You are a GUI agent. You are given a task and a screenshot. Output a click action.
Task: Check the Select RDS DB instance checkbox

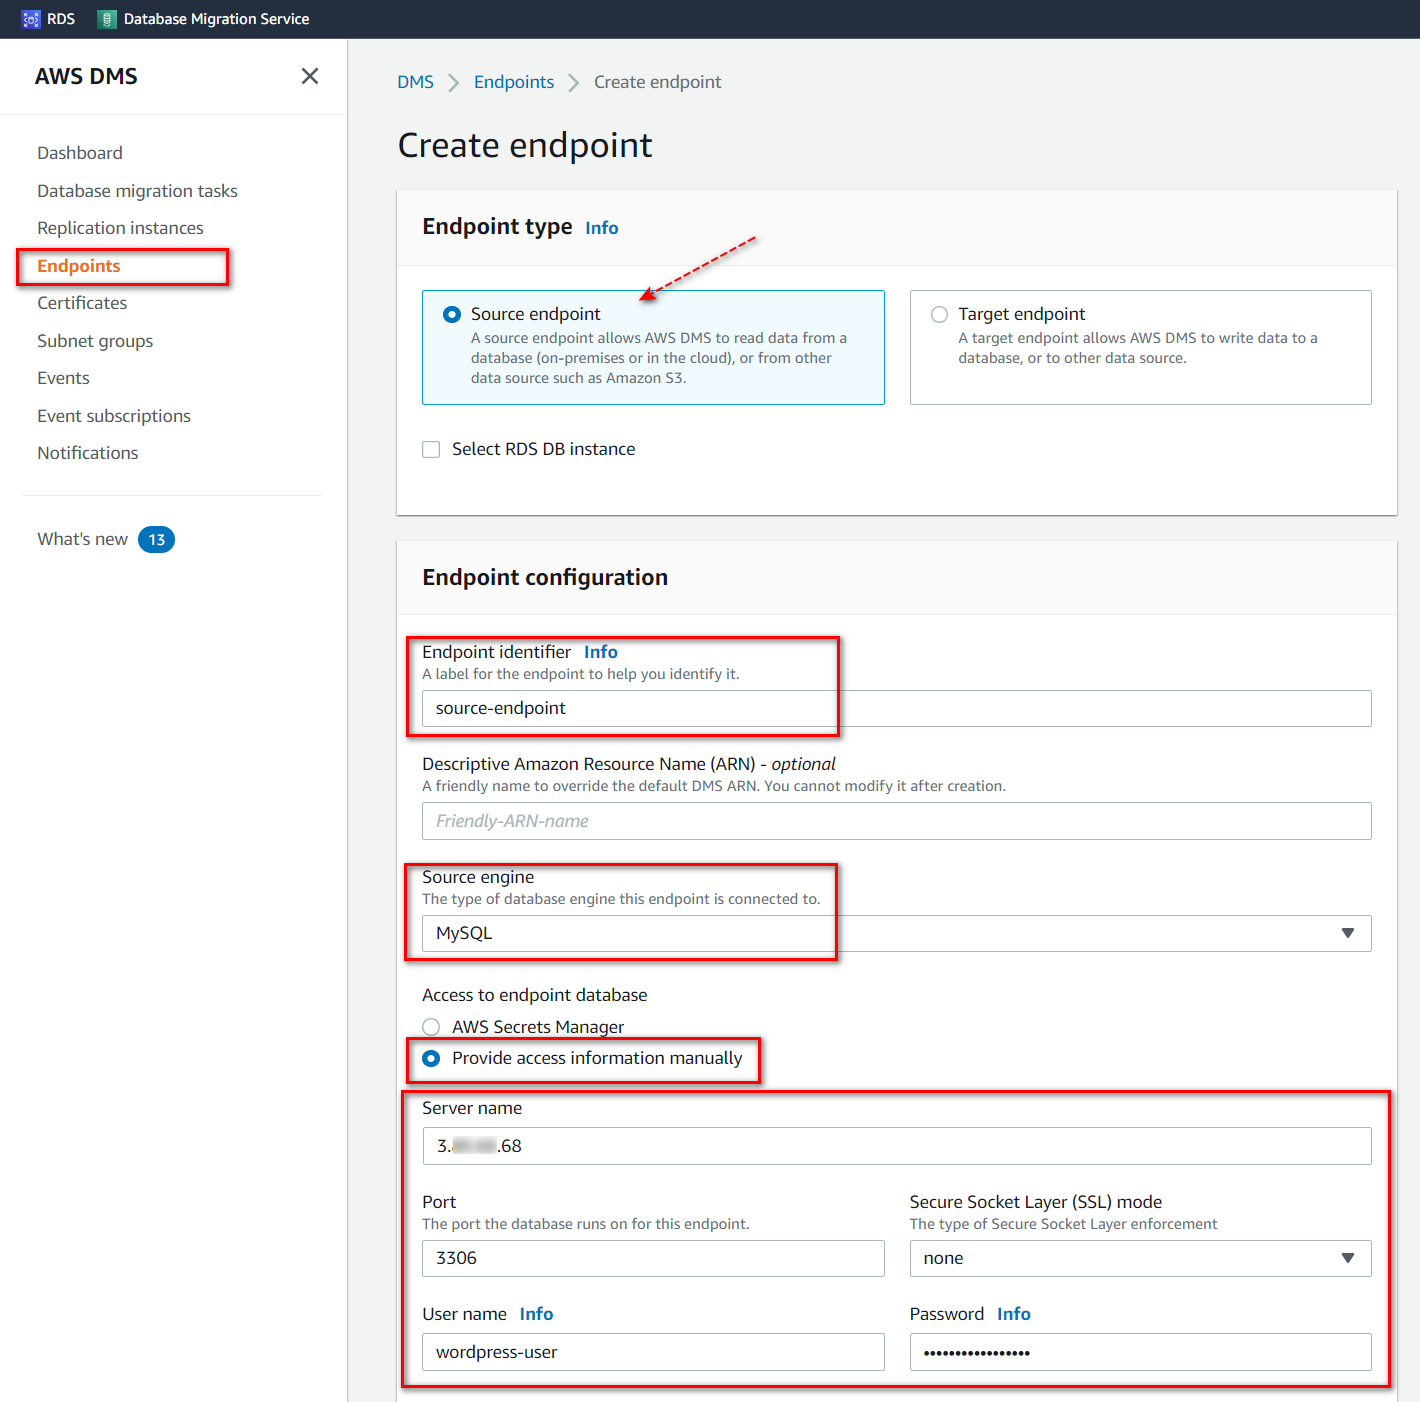click(x=431, y=450)
